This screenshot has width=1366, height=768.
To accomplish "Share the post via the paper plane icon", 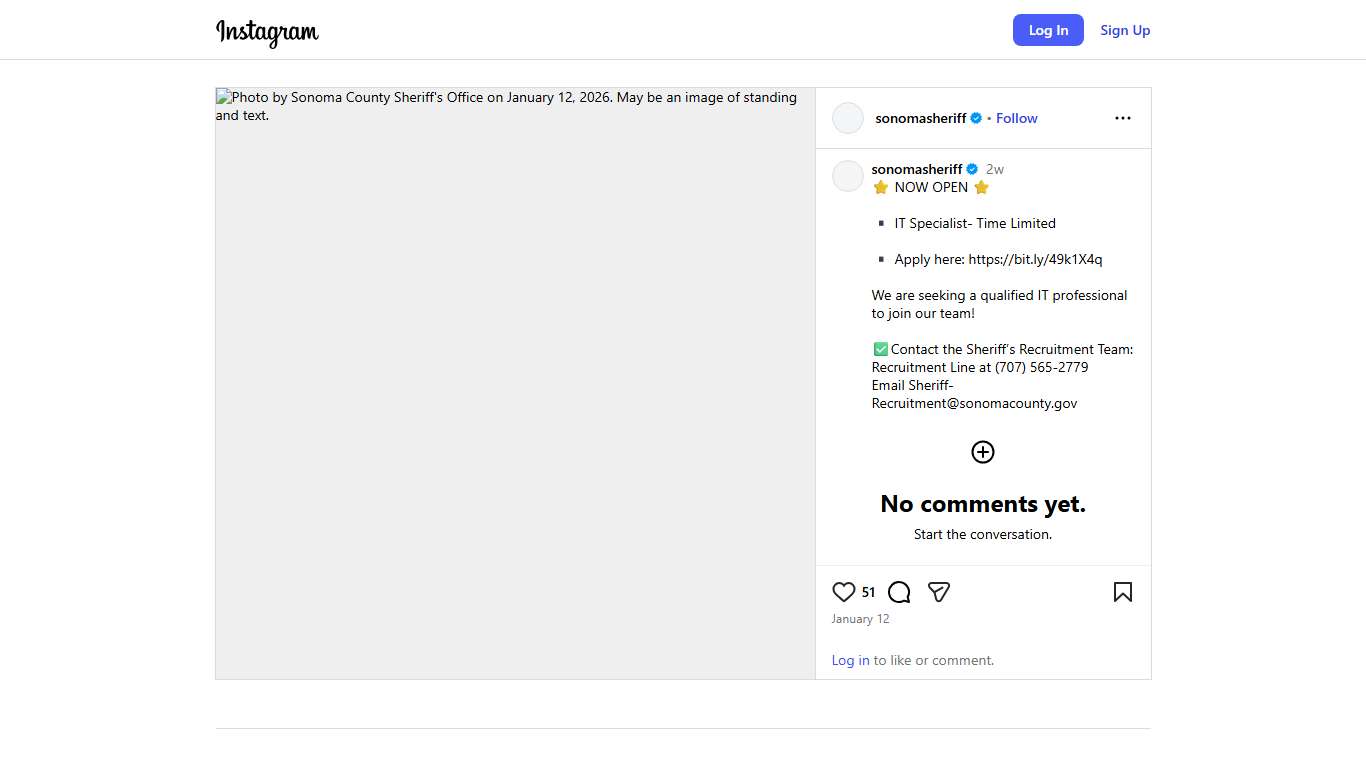I will 938,592.
